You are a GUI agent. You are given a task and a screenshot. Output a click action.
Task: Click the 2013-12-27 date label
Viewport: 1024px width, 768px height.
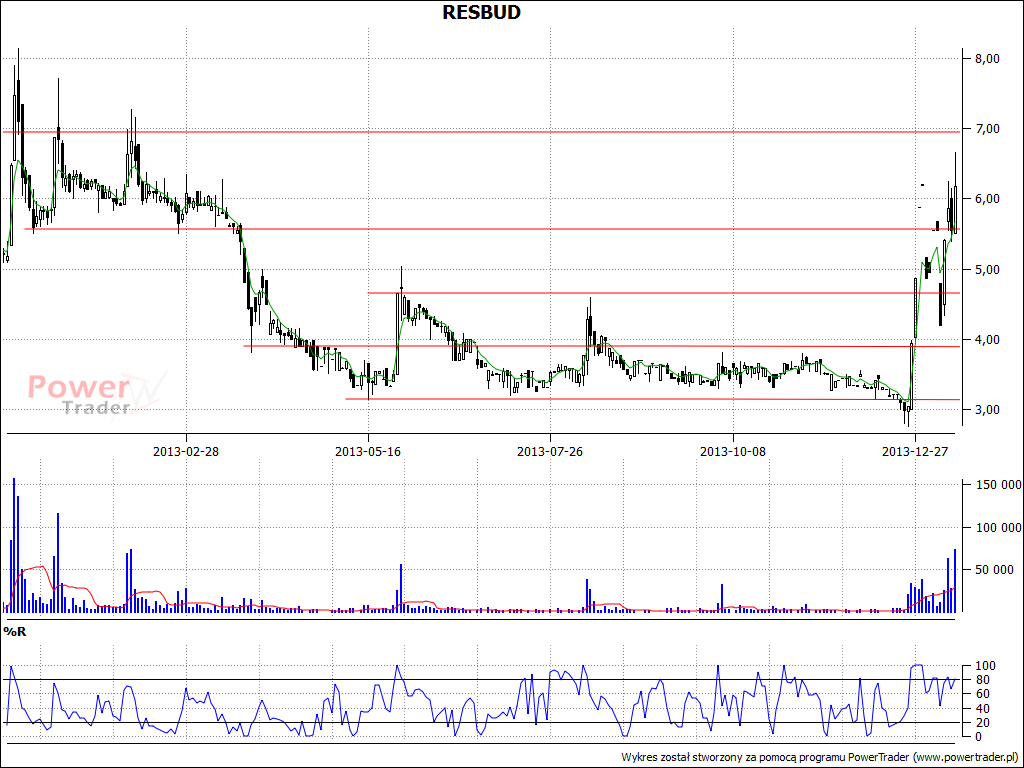[x=915, y=452]
